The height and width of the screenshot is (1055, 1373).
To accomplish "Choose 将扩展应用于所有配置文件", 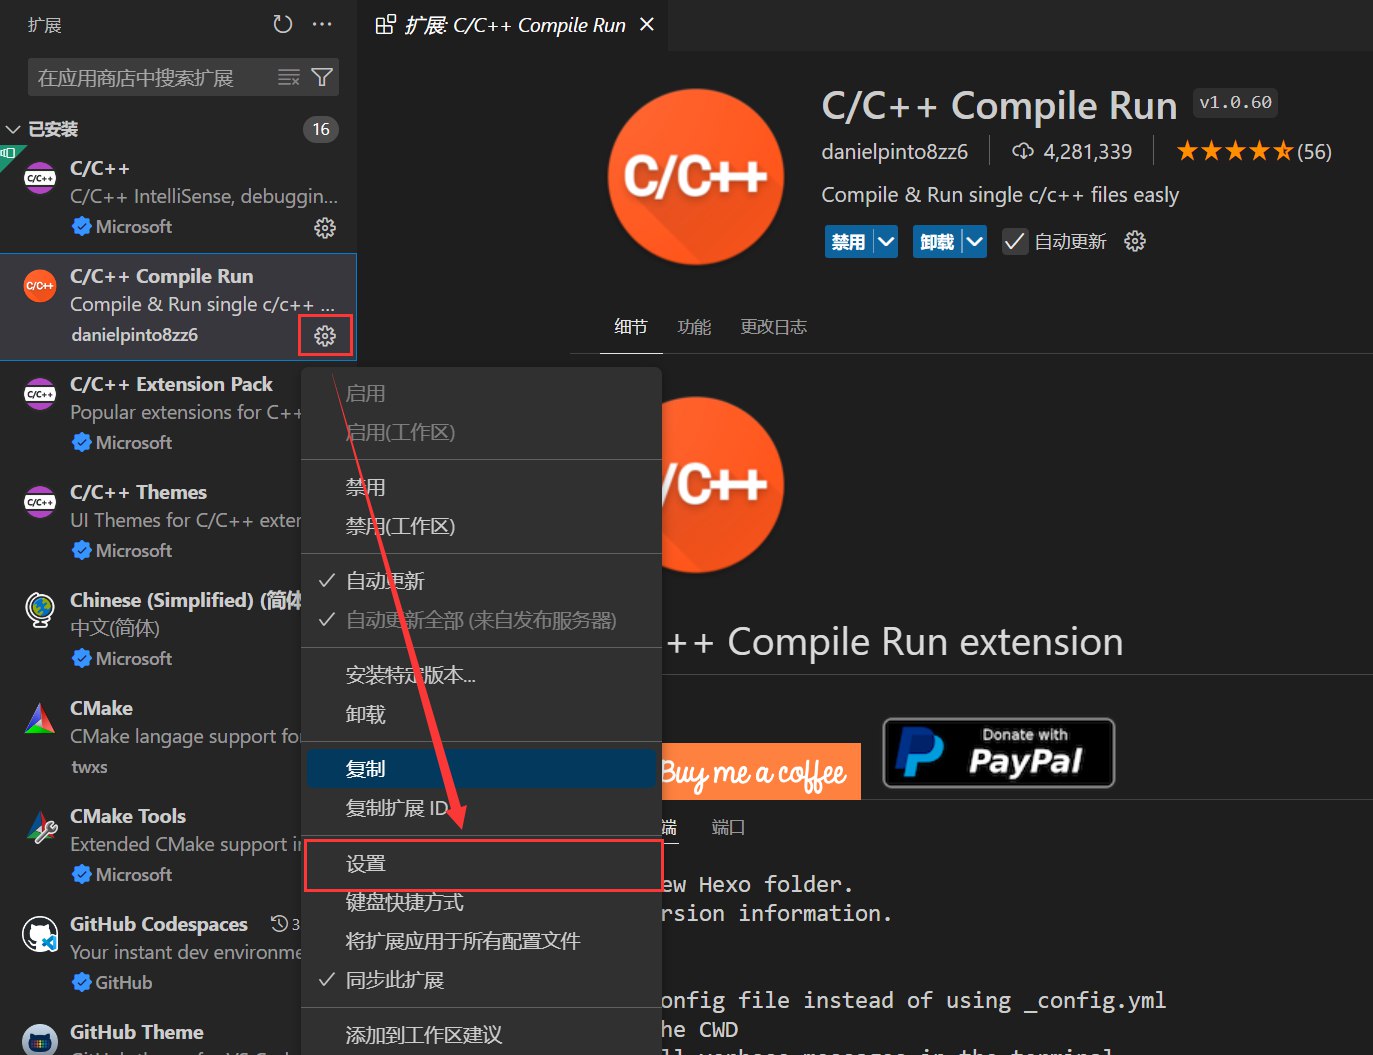I will click(x=481, y=941).
